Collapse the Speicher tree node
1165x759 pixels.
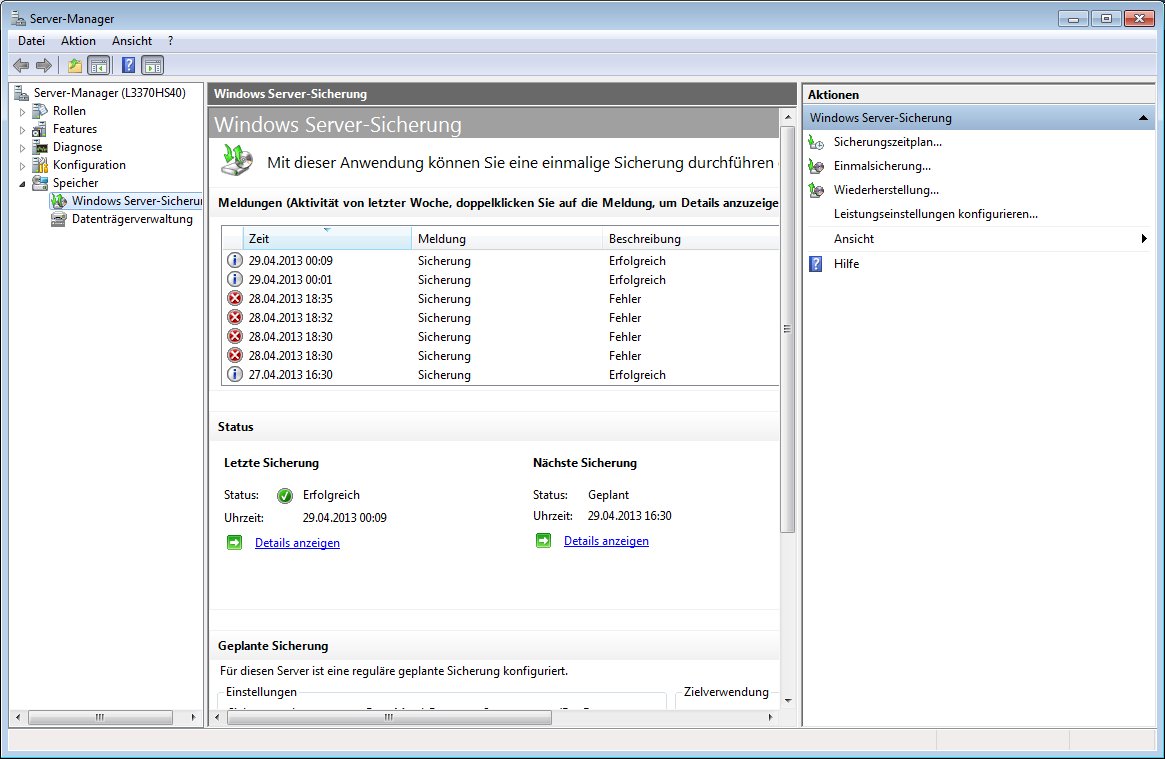click(22, 183)
